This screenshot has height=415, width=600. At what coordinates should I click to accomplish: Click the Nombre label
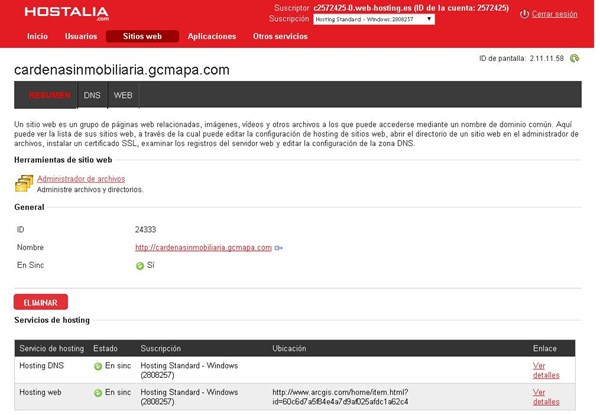click(30, 247)
